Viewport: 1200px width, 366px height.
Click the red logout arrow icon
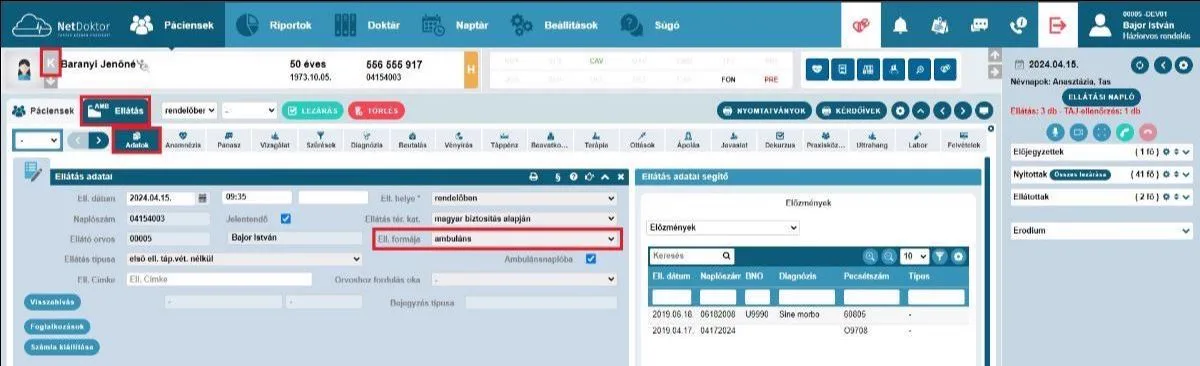[x=1057, y=24]
